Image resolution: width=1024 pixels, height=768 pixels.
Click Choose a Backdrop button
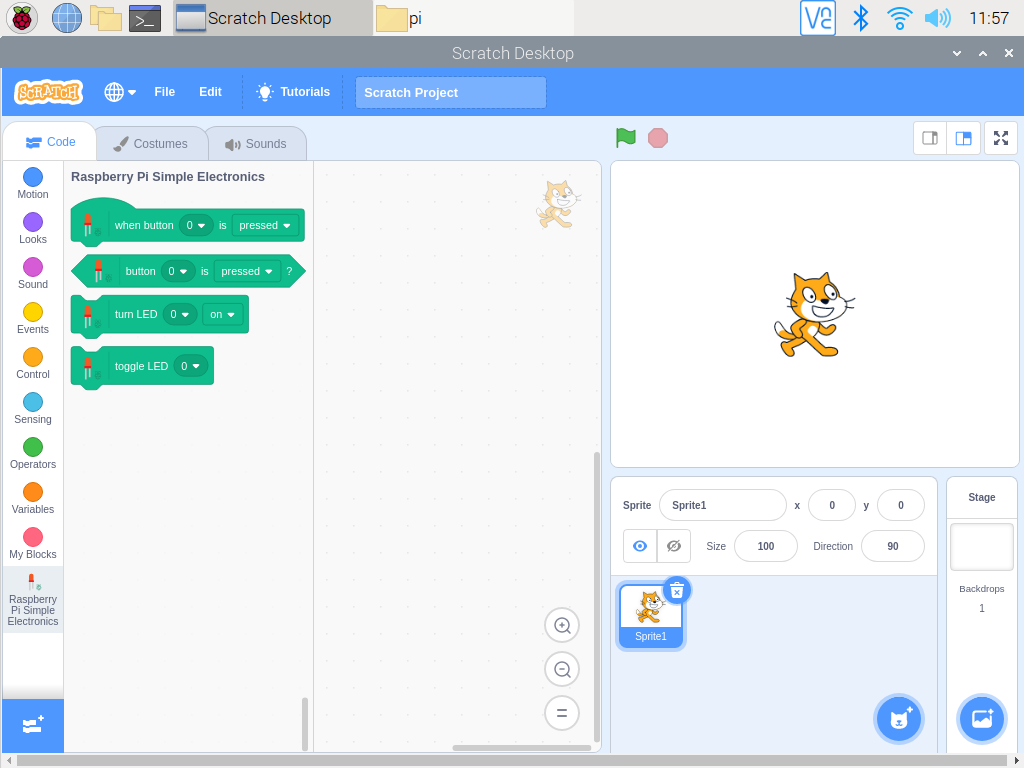click(x=982, y=719)
